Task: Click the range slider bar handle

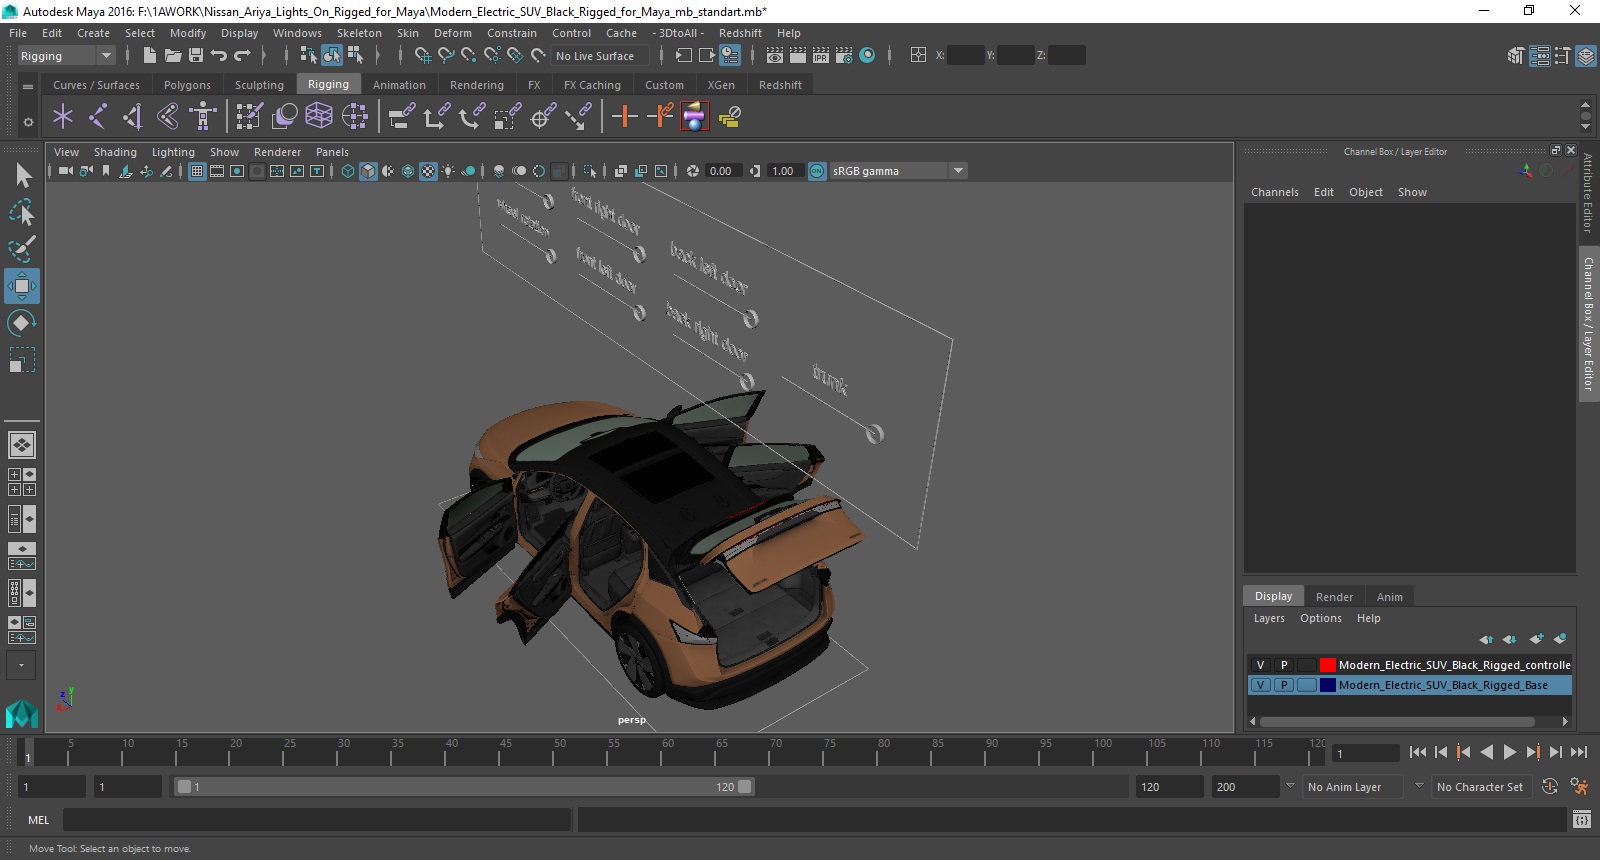Action: pyautogui.click(x=464, y=787)
